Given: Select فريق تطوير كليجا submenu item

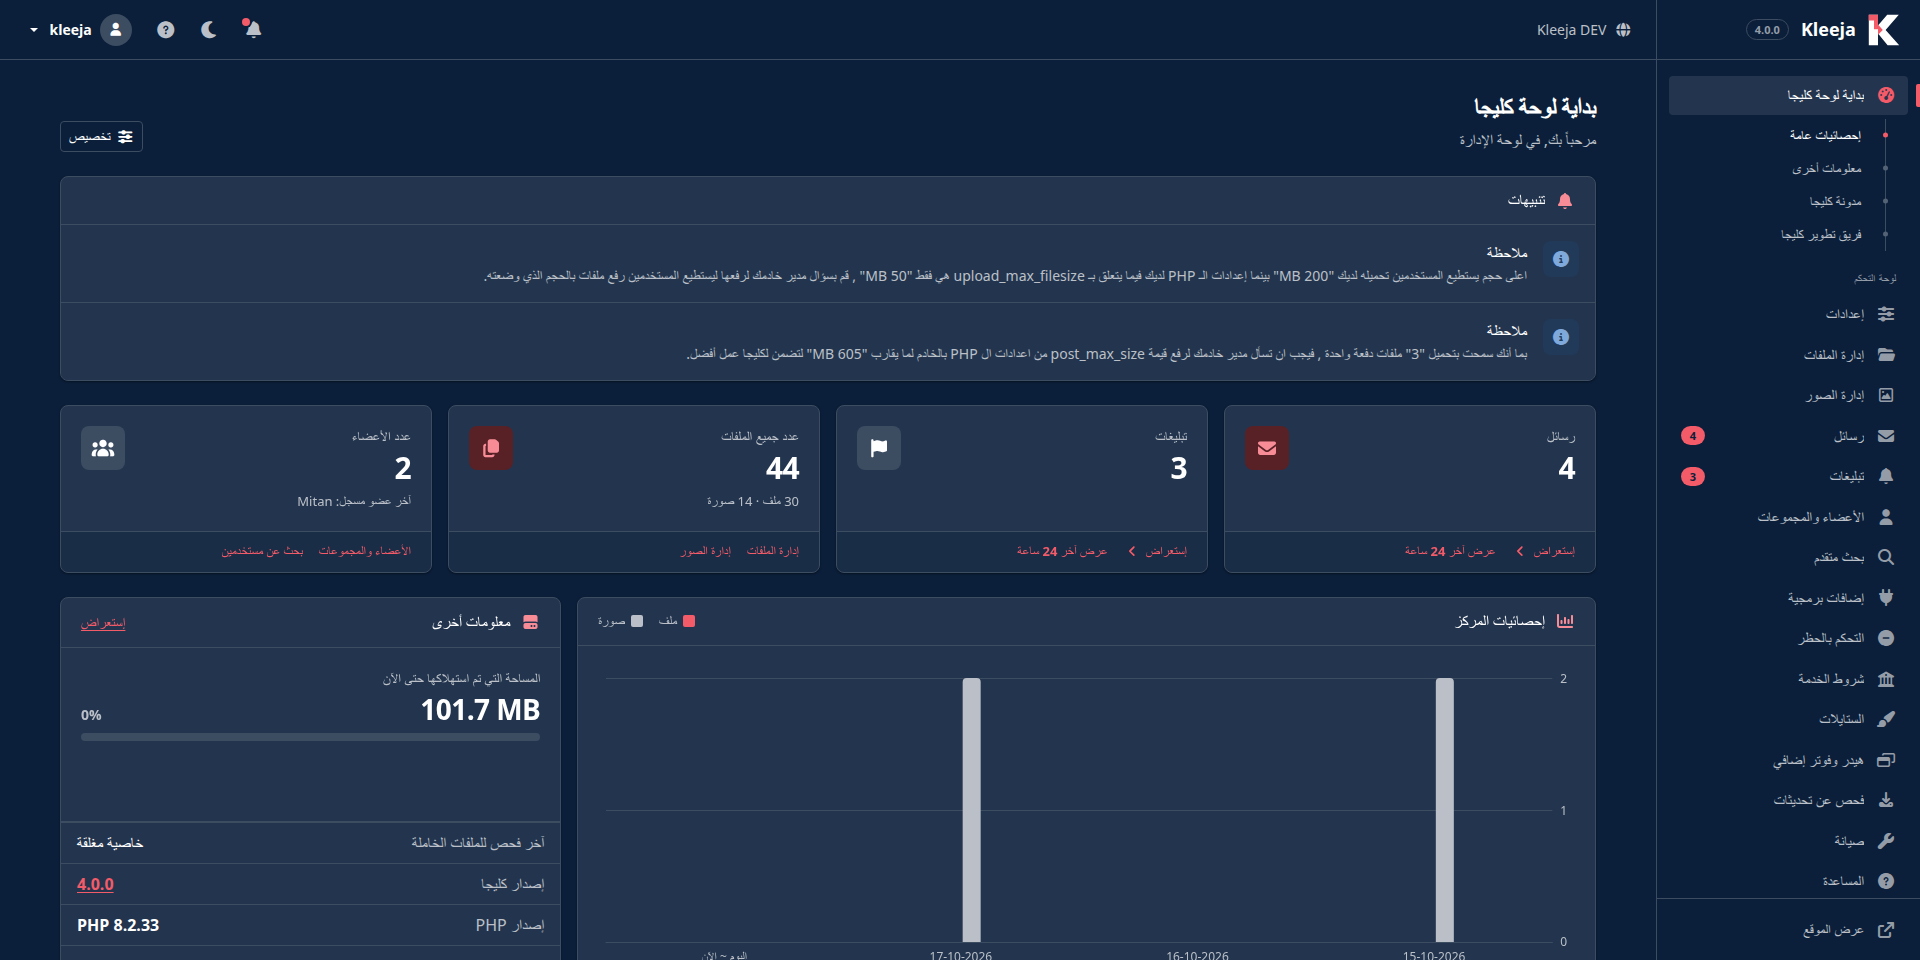Looking at the screenshot, I should 1821,234.
